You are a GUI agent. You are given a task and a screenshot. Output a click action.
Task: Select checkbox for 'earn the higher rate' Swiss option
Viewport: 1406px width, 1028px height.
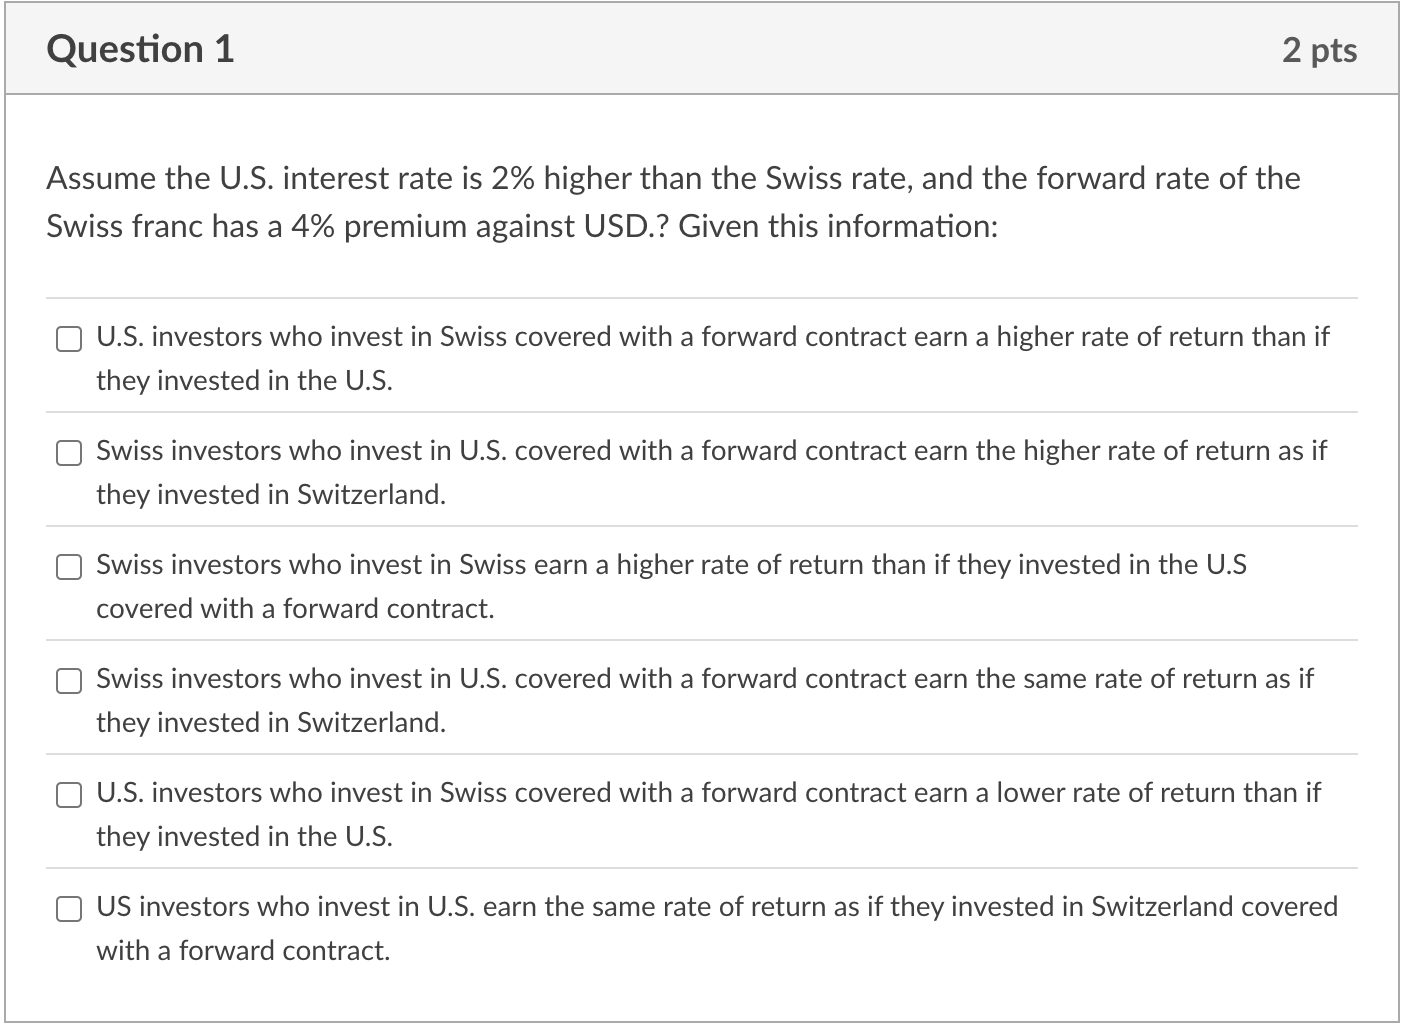click(x=68, y=453)
